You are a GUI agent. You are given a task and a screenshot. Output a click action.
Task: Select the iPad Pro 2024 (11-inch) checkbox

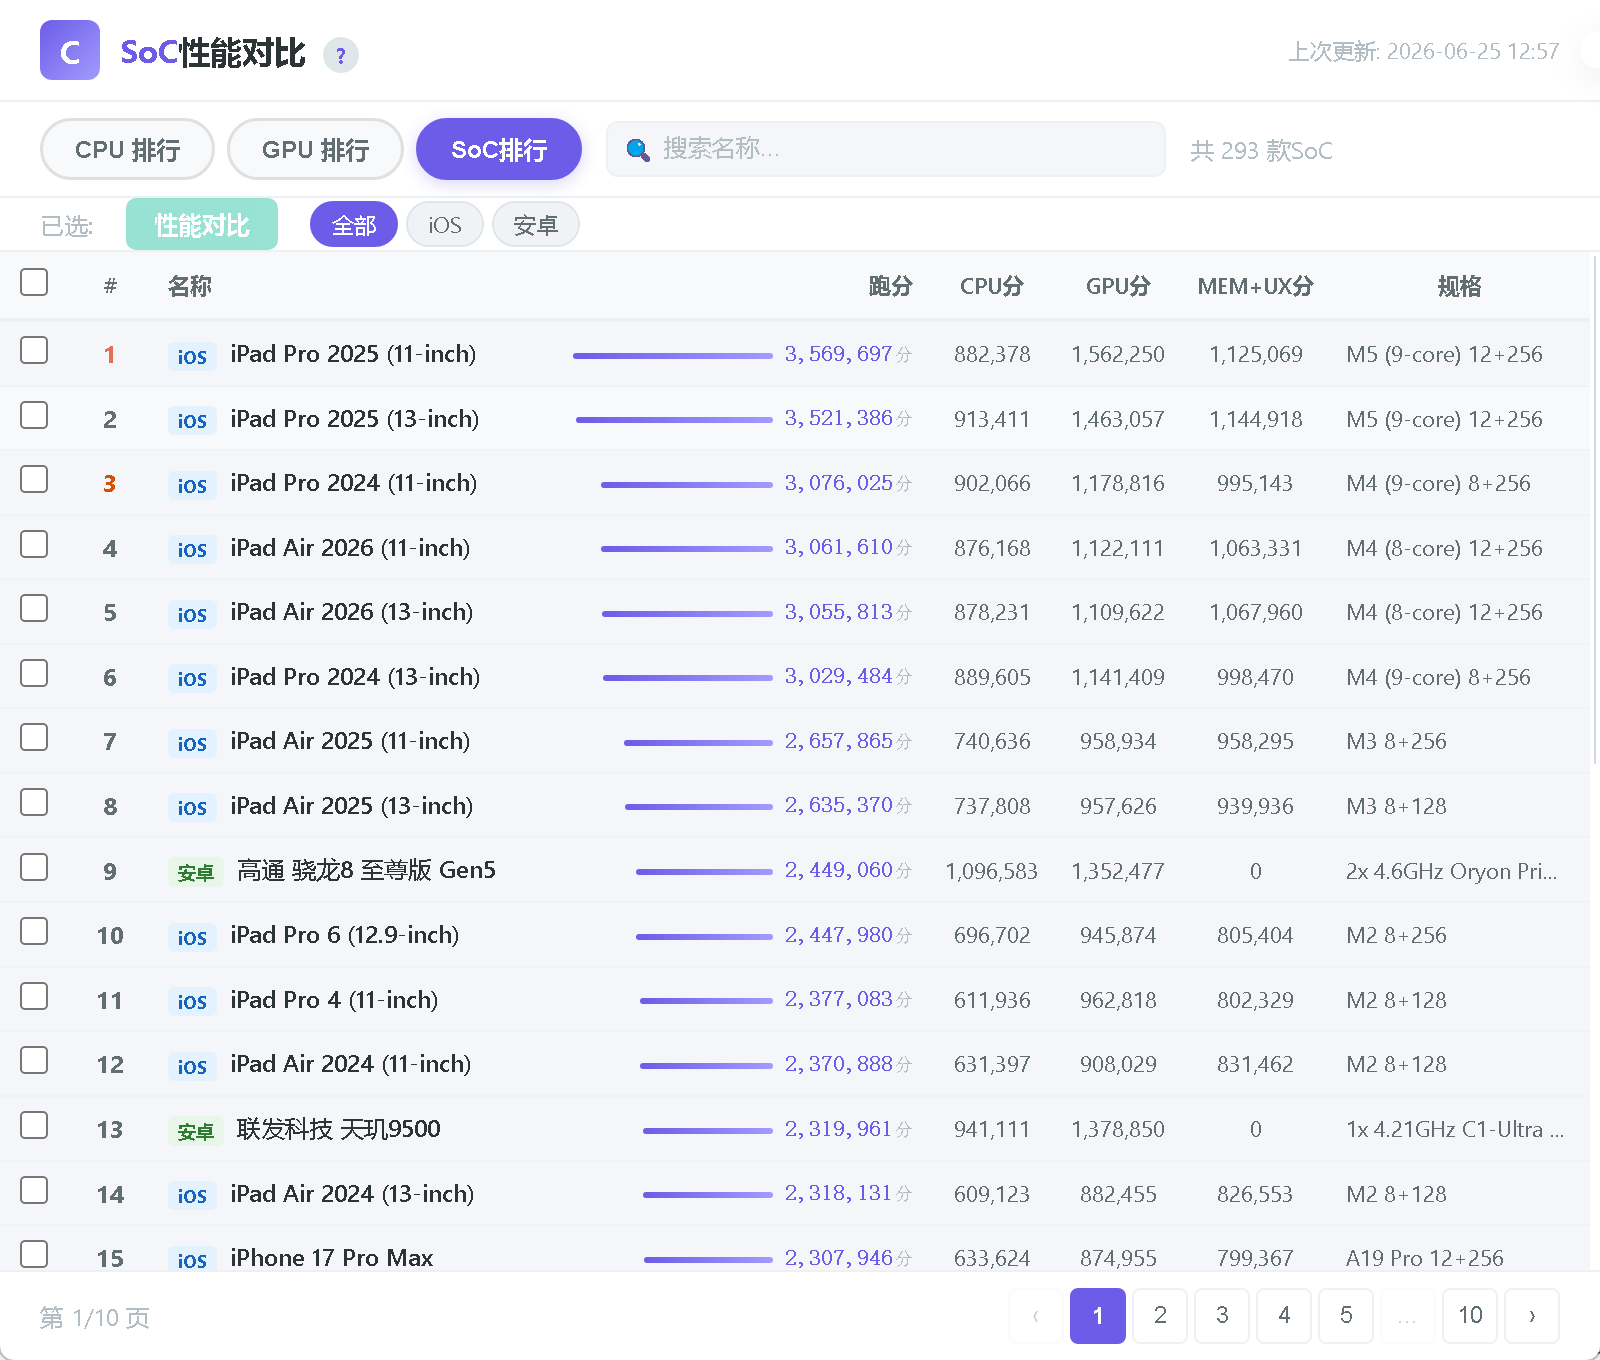pyautogui.click(x=34, y=479)
